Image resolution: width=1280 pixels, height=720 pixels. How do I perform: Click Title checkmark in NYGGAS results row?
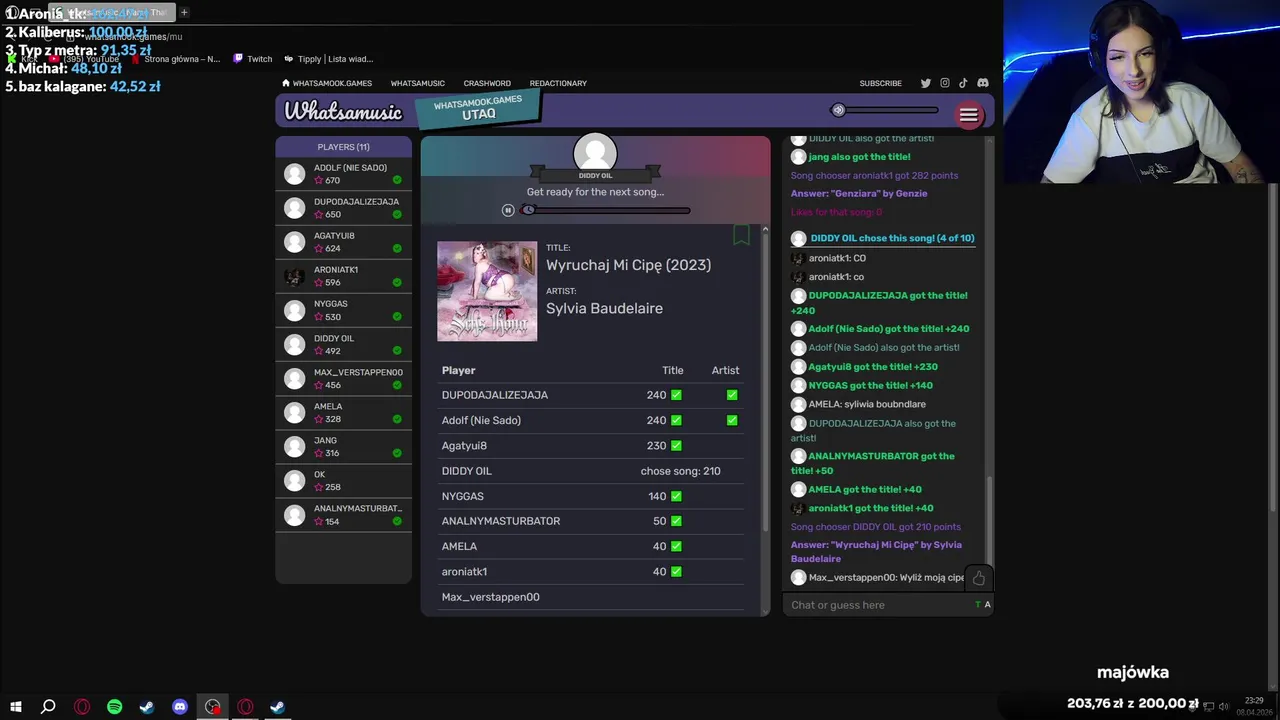(676, 496)
